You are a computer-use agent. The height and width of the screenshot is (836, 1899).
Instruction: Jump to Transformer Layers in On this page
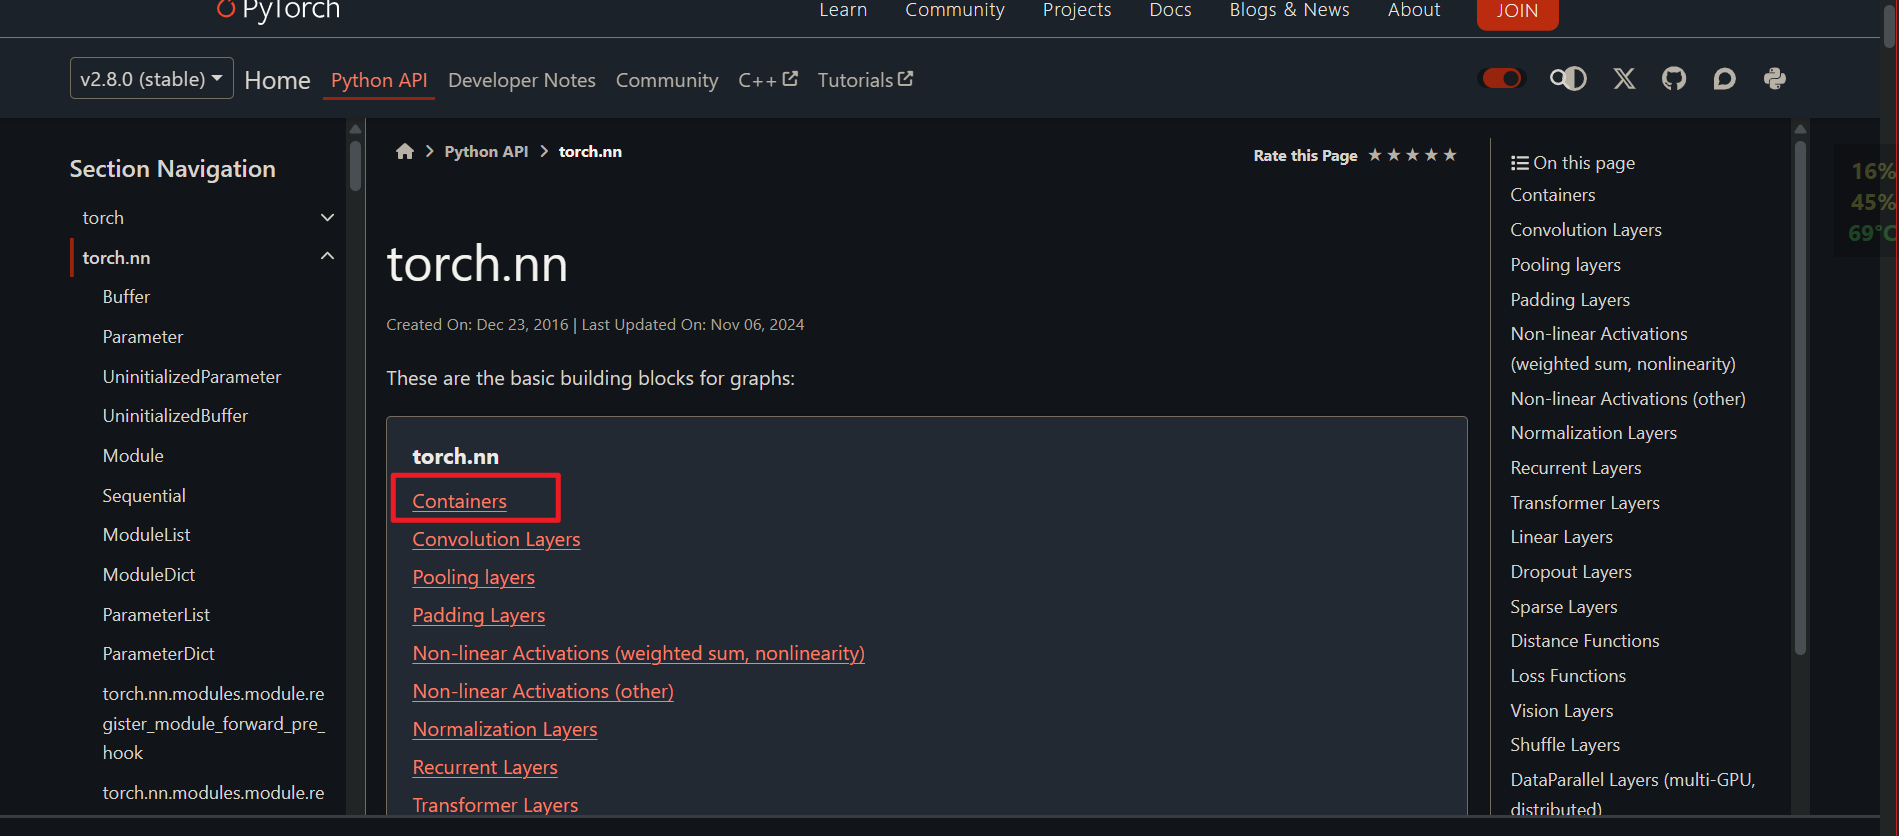[1585, 503]
